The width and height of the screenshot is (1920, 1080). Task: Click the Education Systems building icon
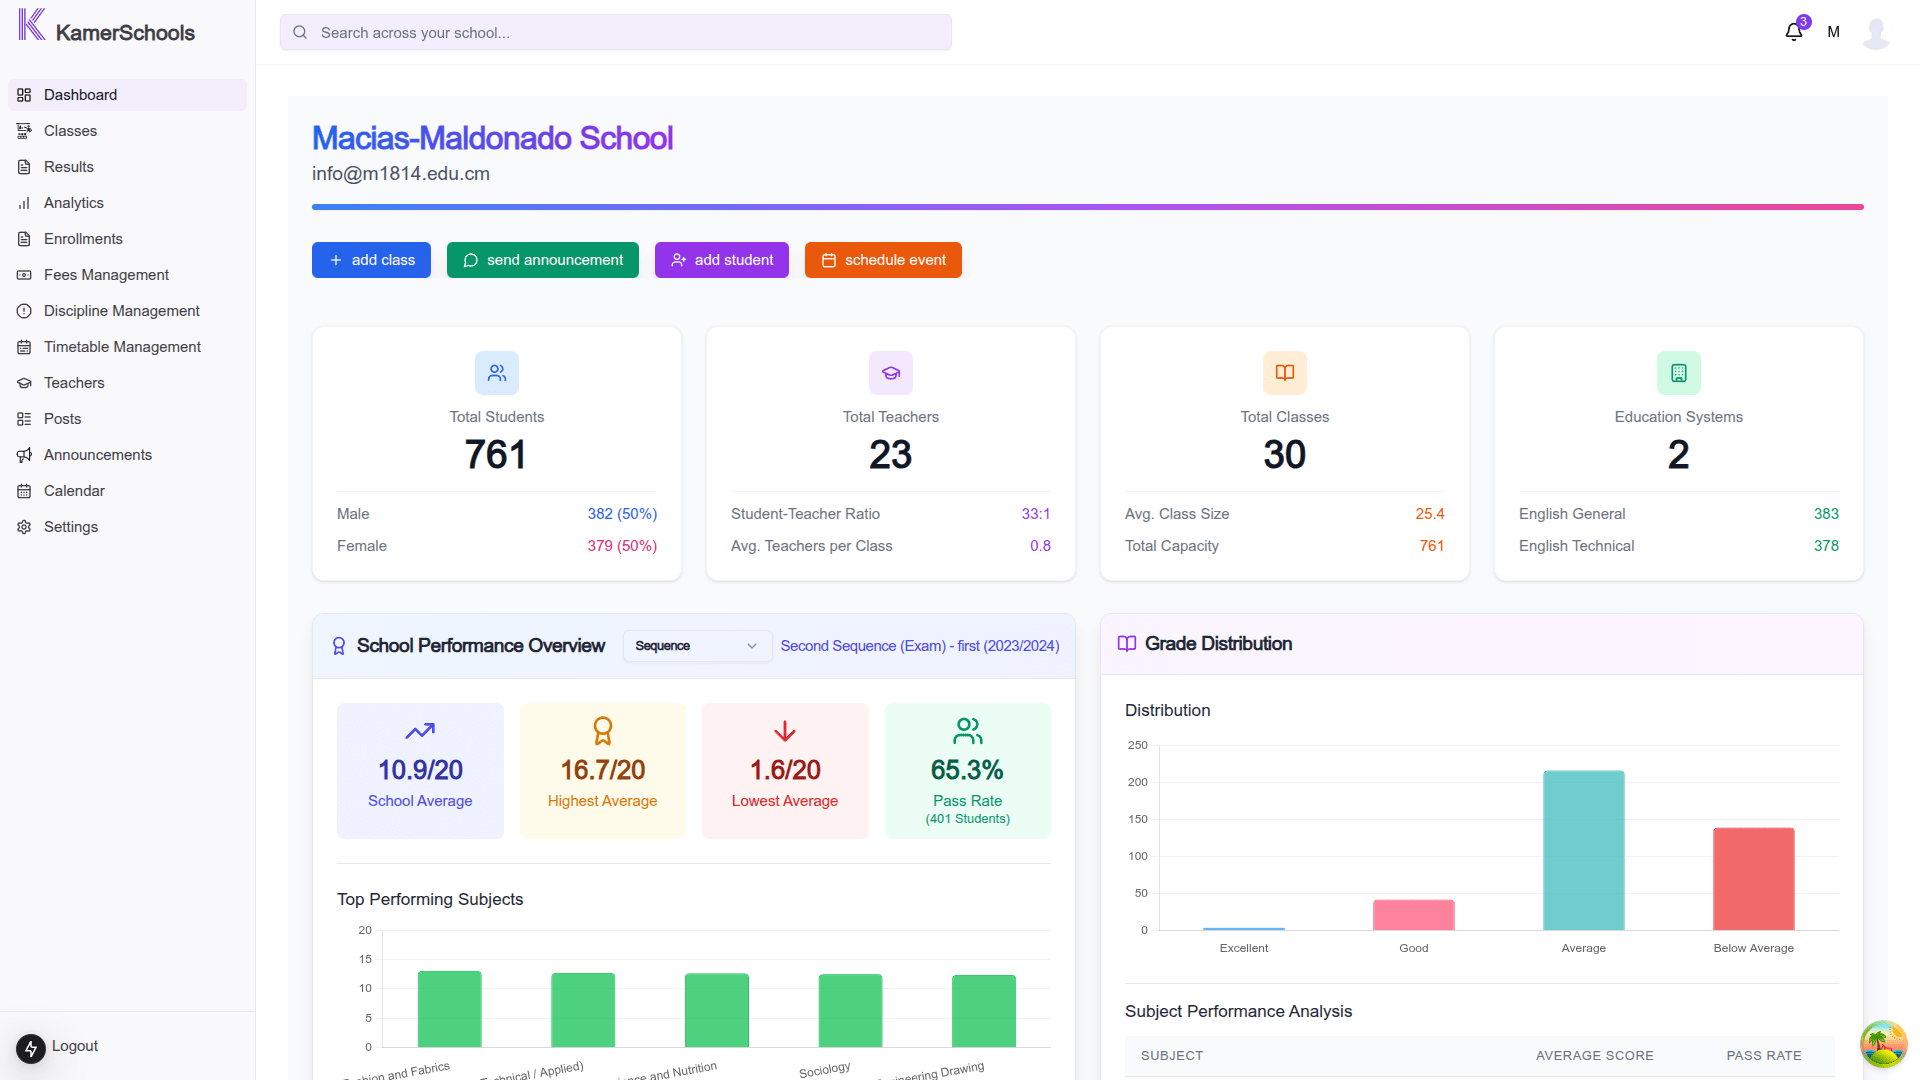point(1678,373)
